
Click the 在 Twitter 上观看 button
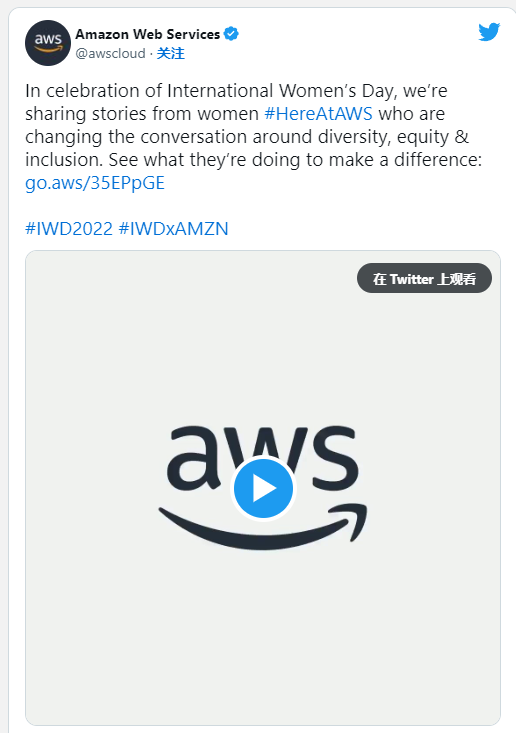[424, 279]
